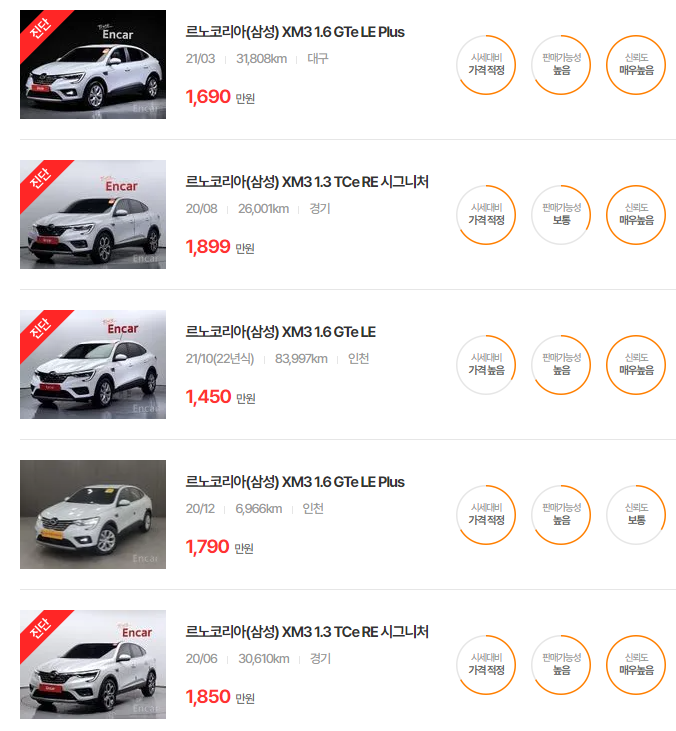The height and width of the screenshot is (731, 676).
Task: Open the 1,850만원 XM3 car photo
Action: click(x=93, y=665)
